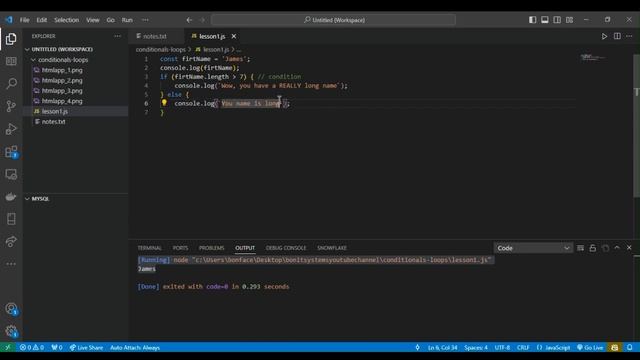Screen dimensions: 640x360
Task: Go back in navigation history
Action: pyautogui.click(x=189, y=20)
